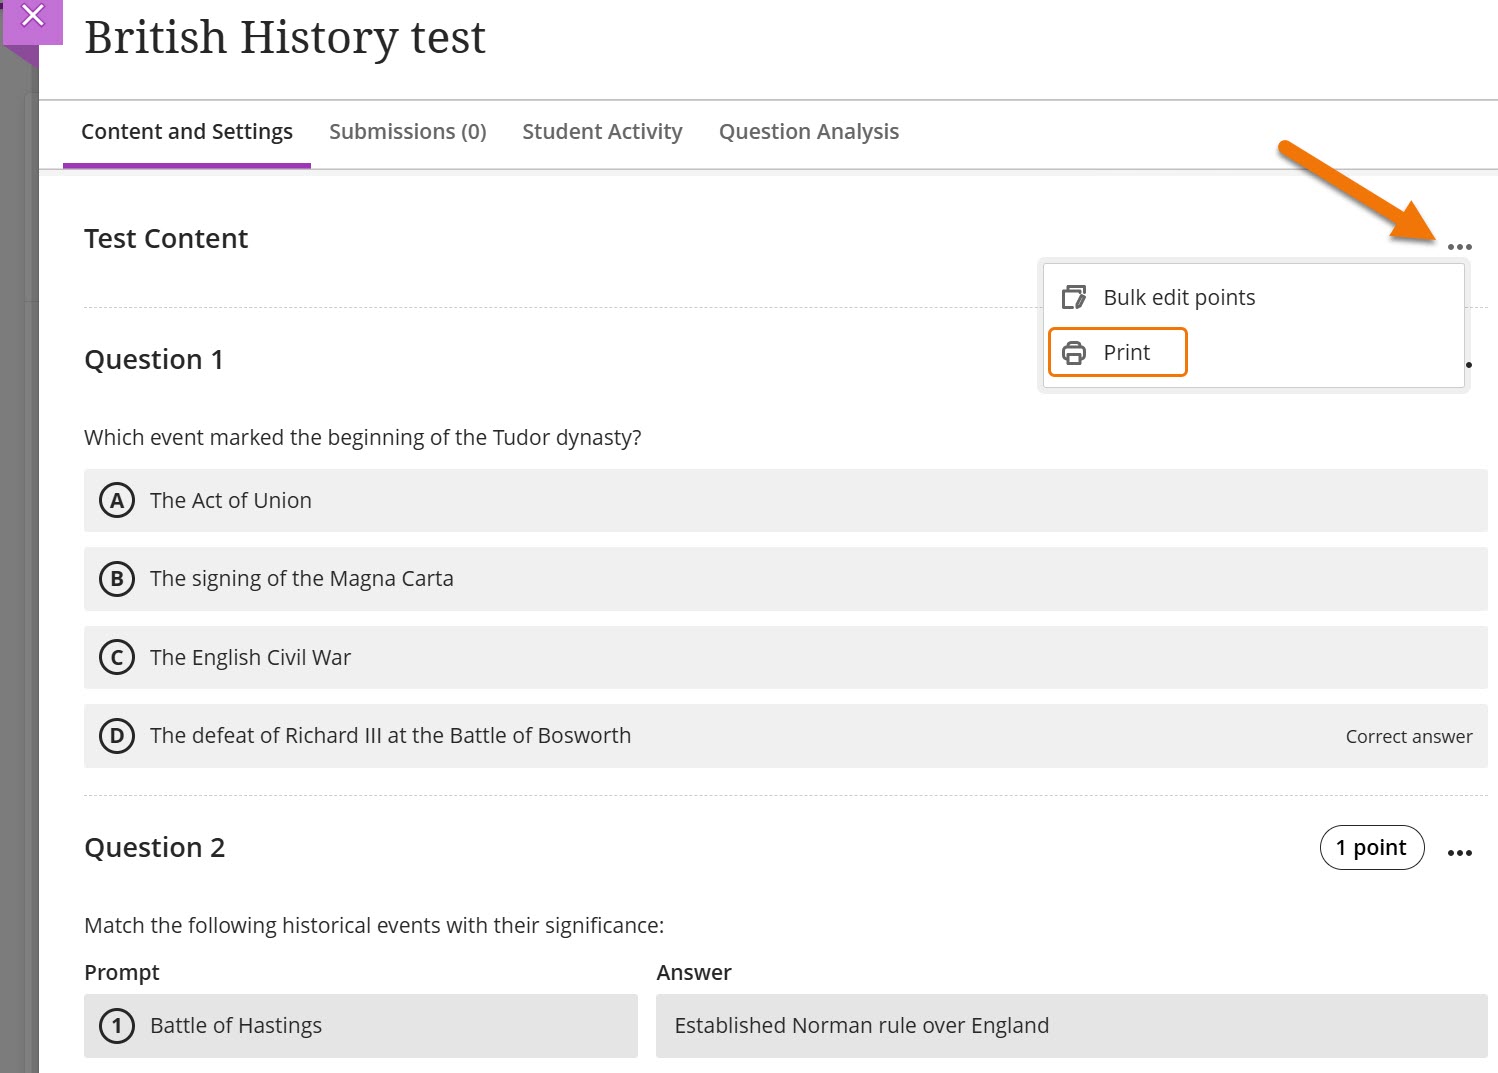Select the Bulk edit points menu entry
The height and width of the screenshot is (1073, 1498).
1179,297
